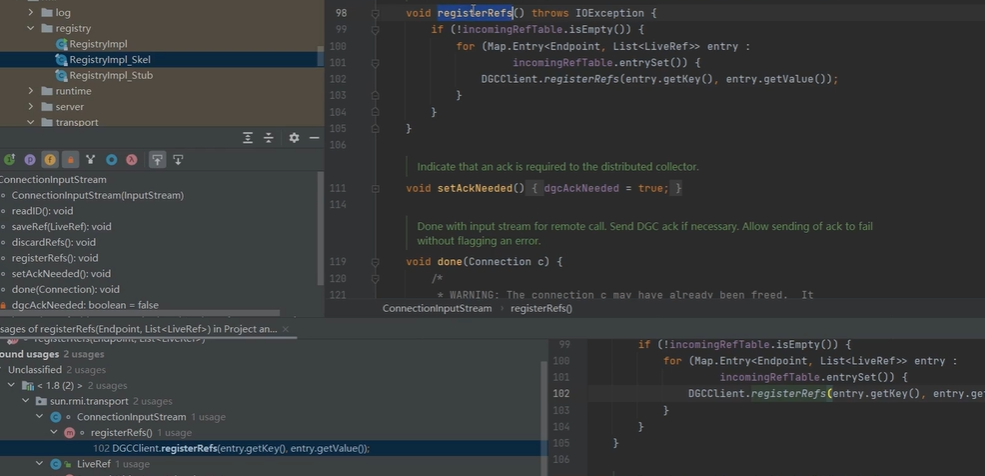Expand the runtime folder
The height and width of the screenshot is (476, 985).
click(31, 91)
